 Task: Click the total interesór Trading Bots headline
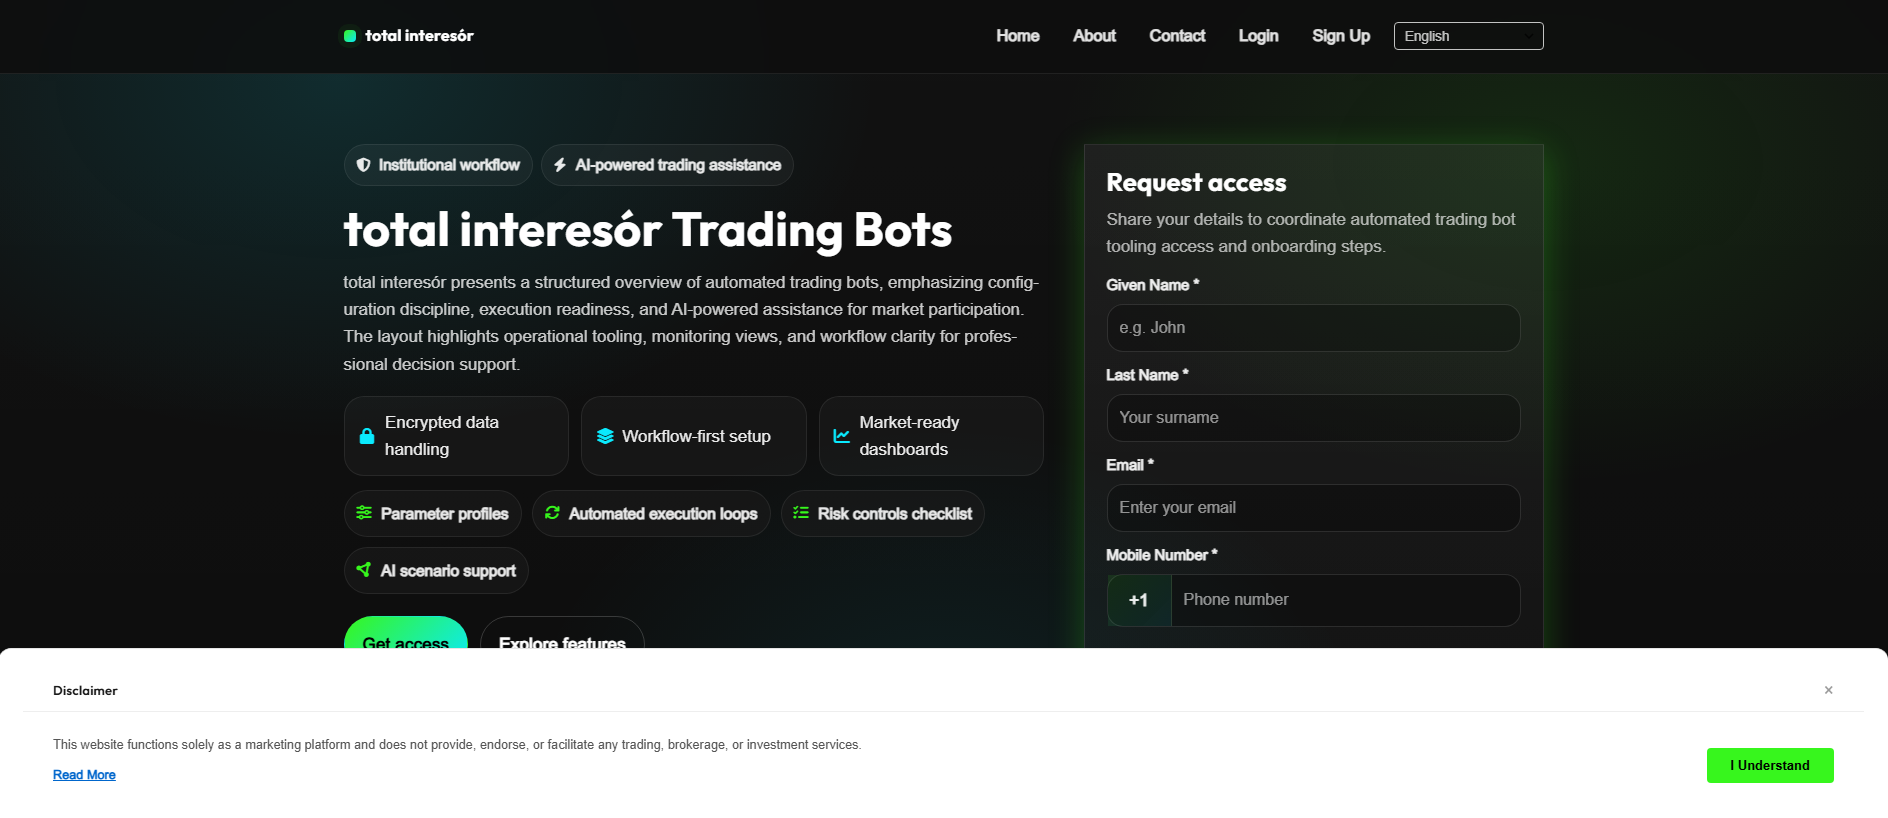coord(648,230)
